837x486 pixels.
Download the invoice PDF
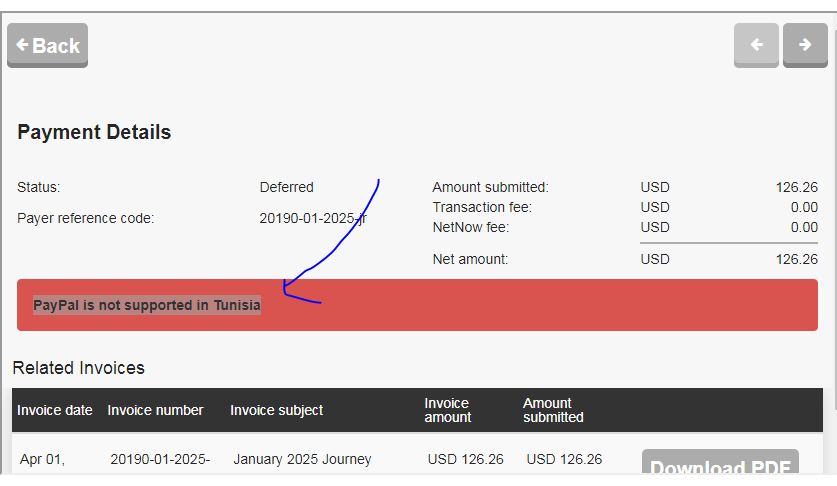(x=720, y=467)
